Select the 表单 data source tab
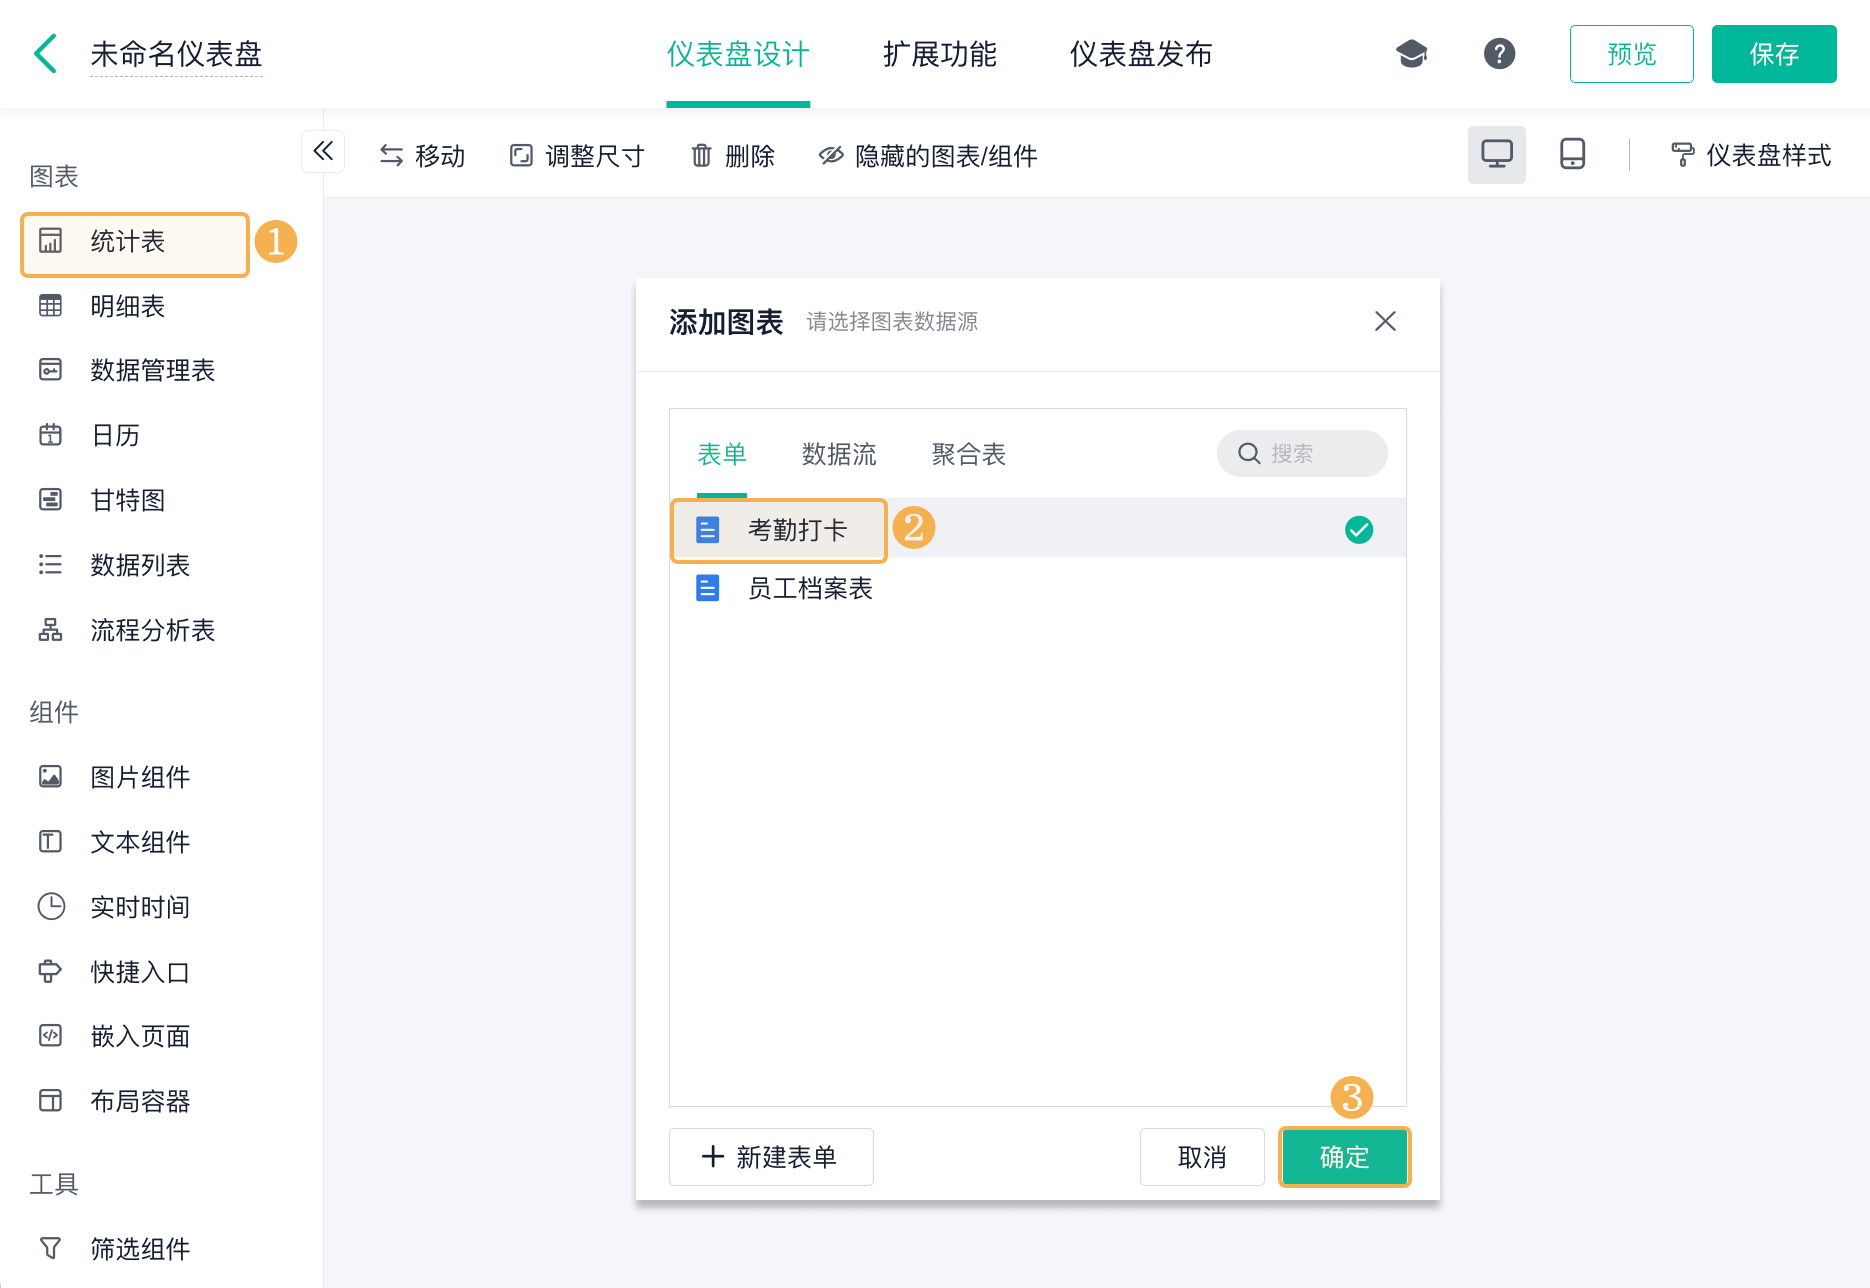 tap(722, 454)
